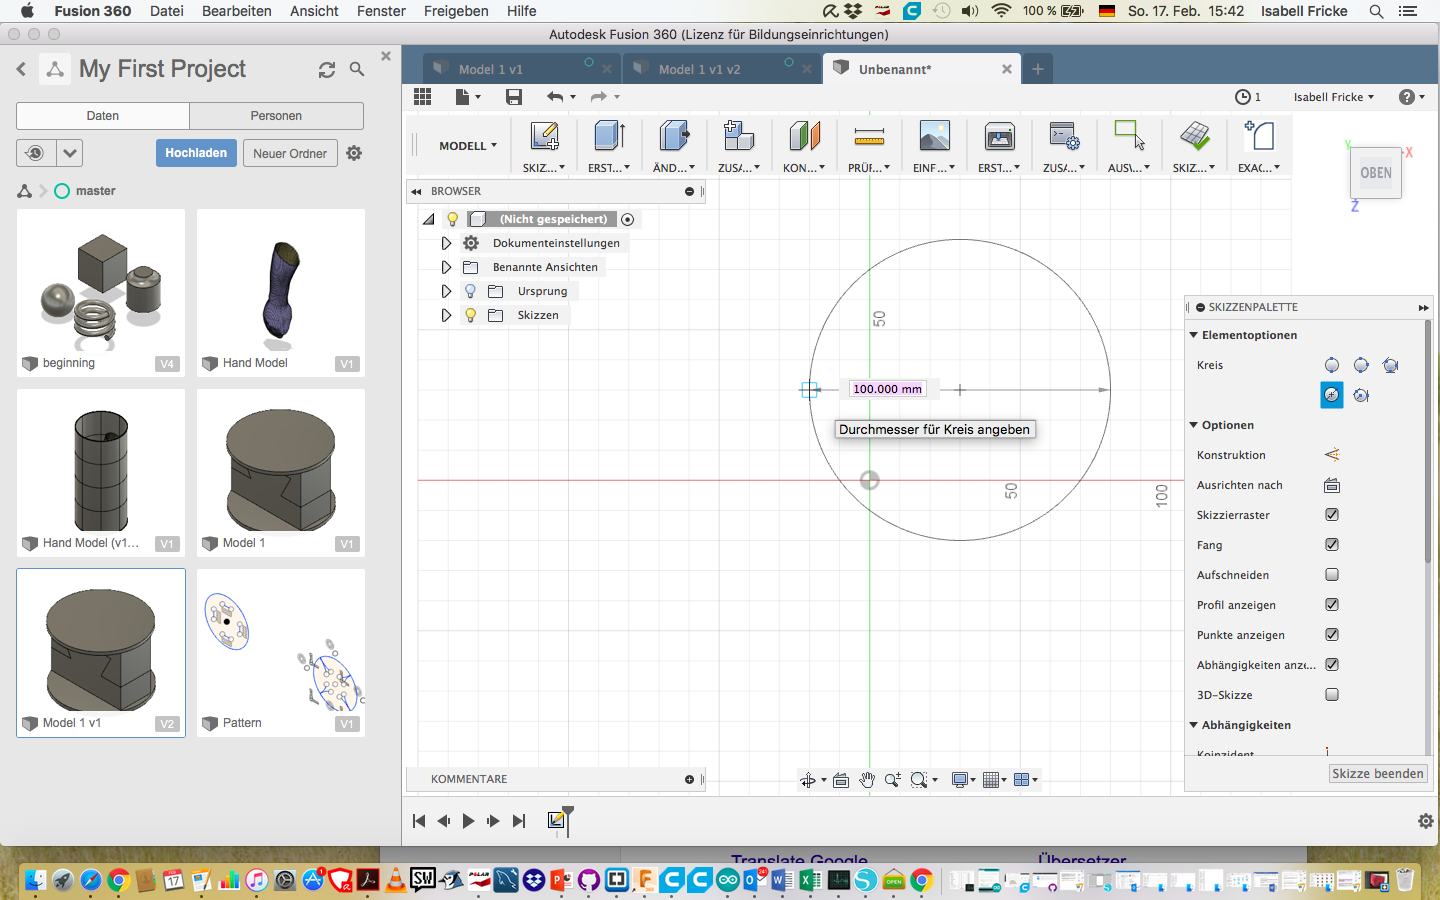Click the Hochladen upload button
The image size is (1440, 900).
[x=196, y=153]
